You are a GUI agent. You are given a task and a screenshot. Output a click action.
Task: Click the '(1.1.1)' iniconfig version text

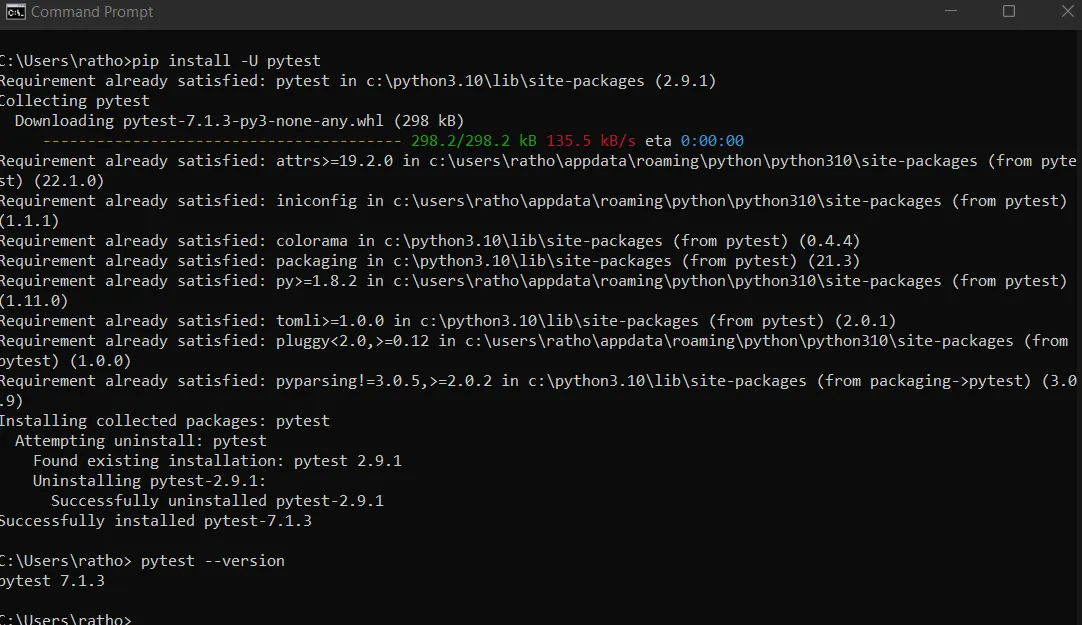click(x=30, y=221)
